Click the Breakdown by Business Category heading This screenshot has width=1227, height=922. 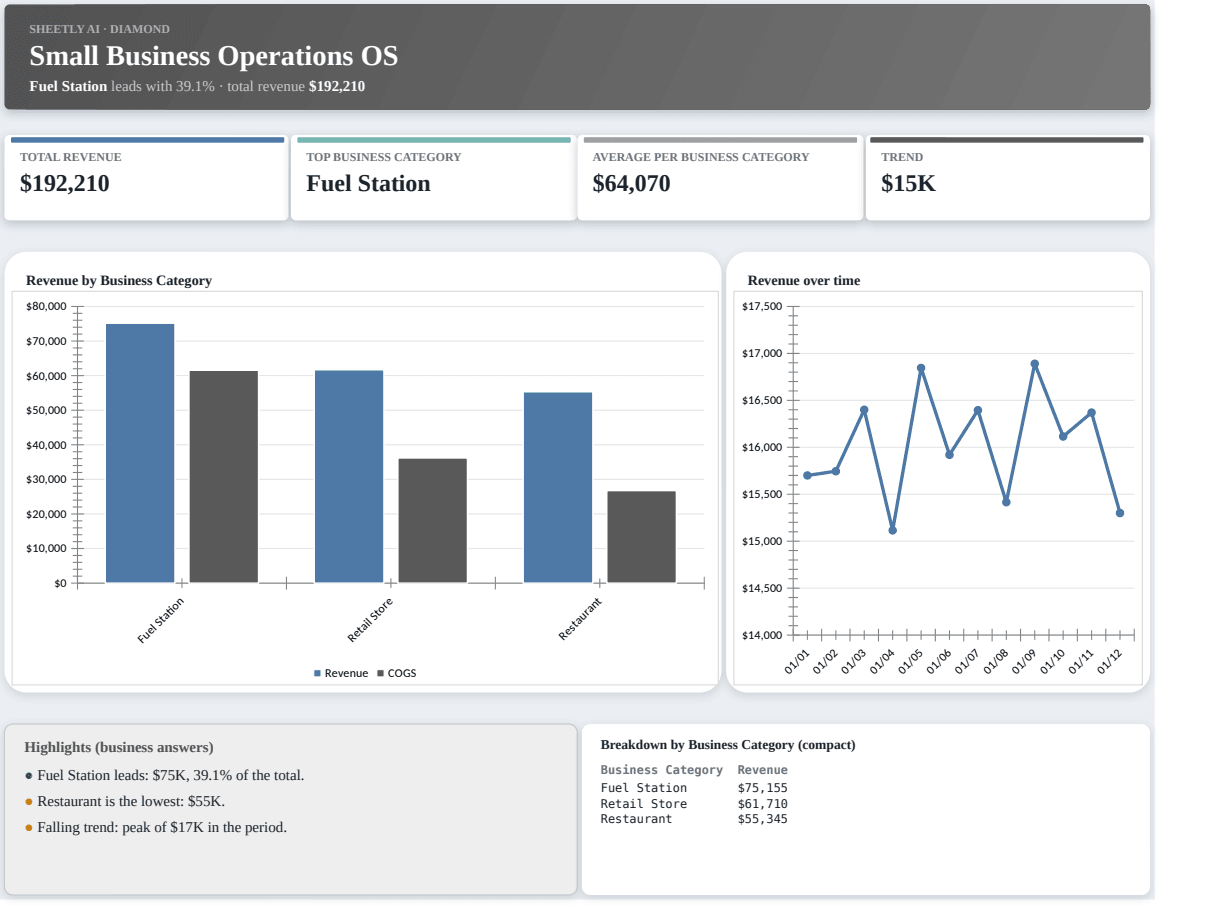pyautogui.click(x=728, y=745)
